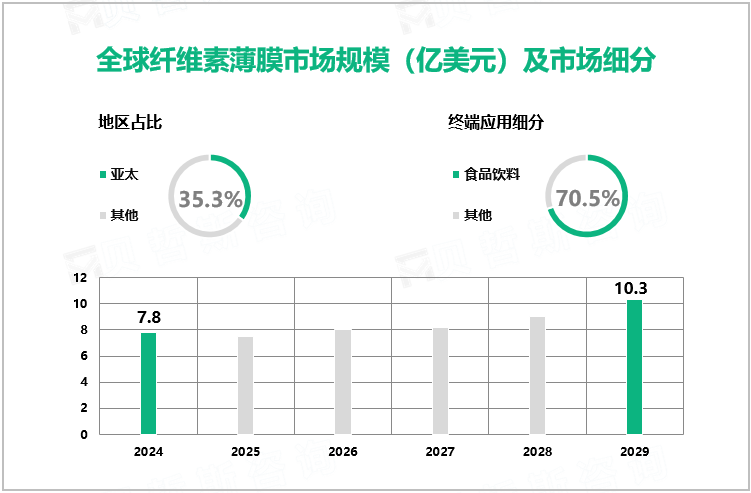Click the 亚太 legend label

click(x=125, y=174)
